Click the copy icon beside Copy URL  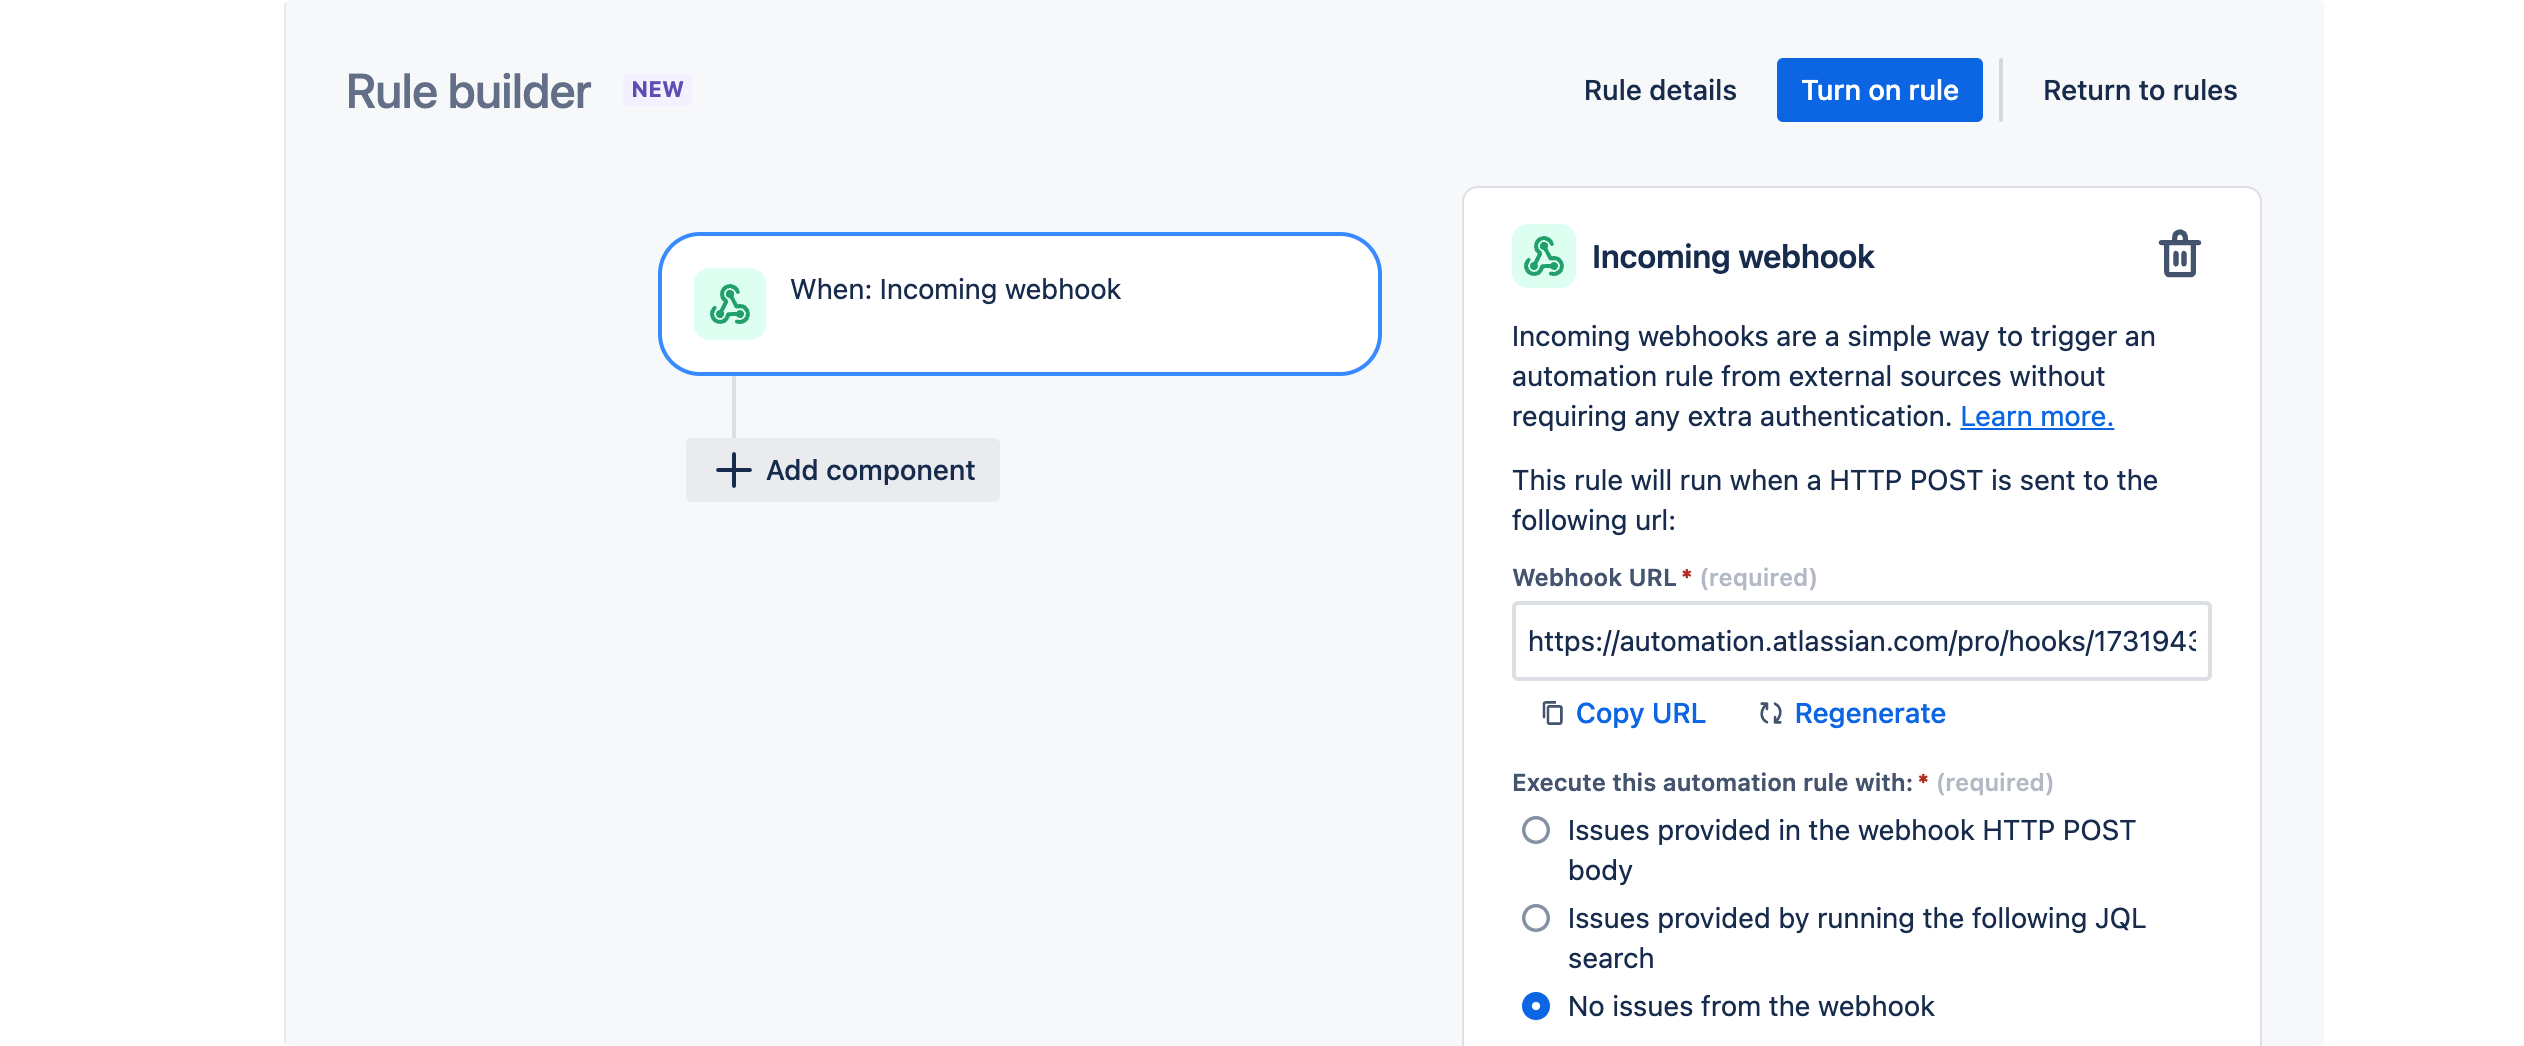(x=1551, y=713)
